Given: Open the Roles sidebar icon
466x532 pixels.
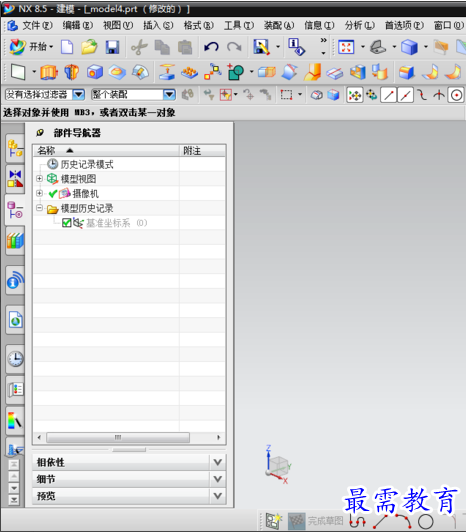Looking at the screenshot, I should (x=16, y=390).
